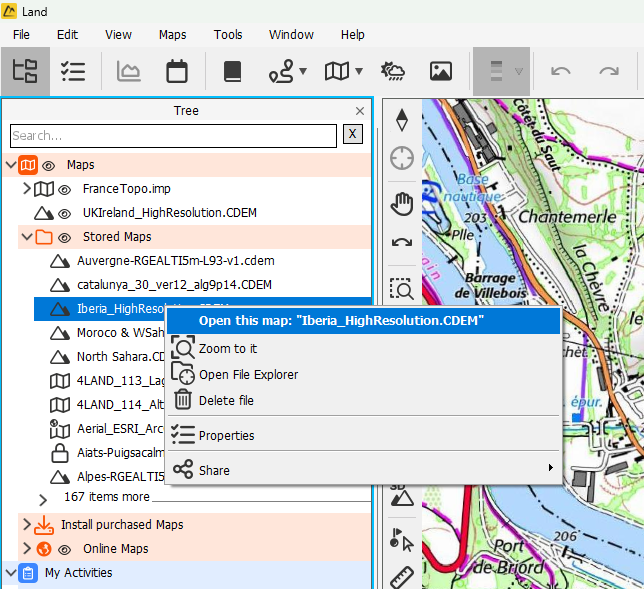Open the route tool dropdown arrow

(302, 72)
